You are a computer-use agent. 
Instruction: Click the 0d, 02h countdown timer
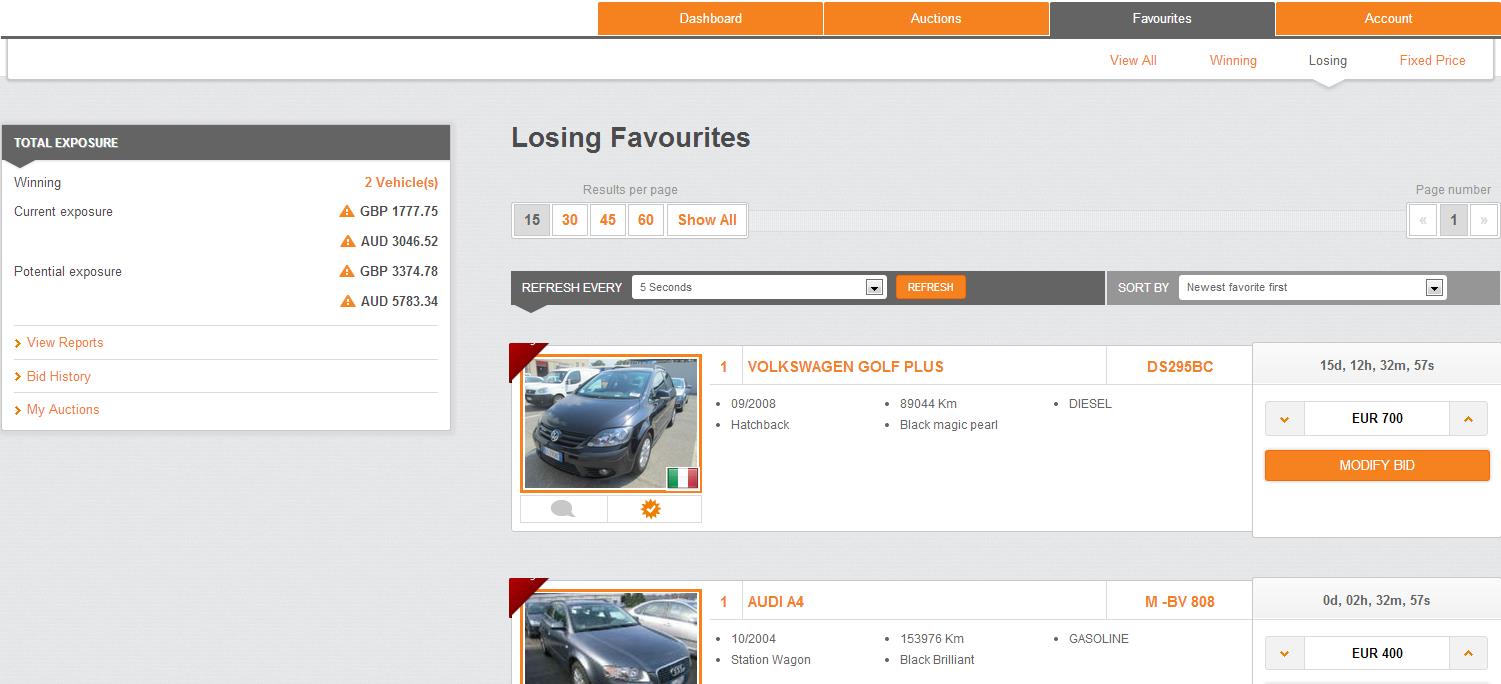point(1377,600)
